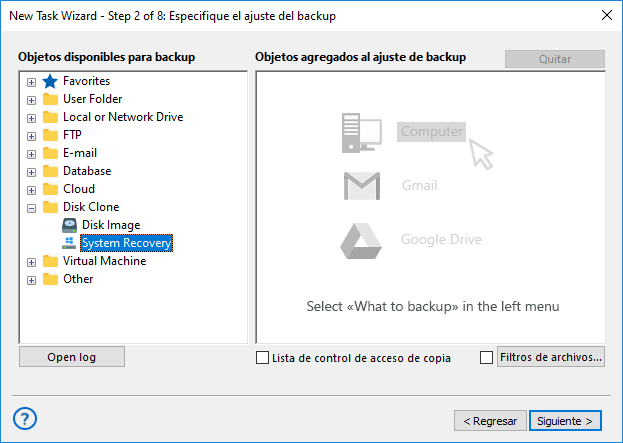Viewport: 623px width, 443px height.
Task: Tick the checkbox beside Filtros de archivos
Action: (x=487, y=357)
